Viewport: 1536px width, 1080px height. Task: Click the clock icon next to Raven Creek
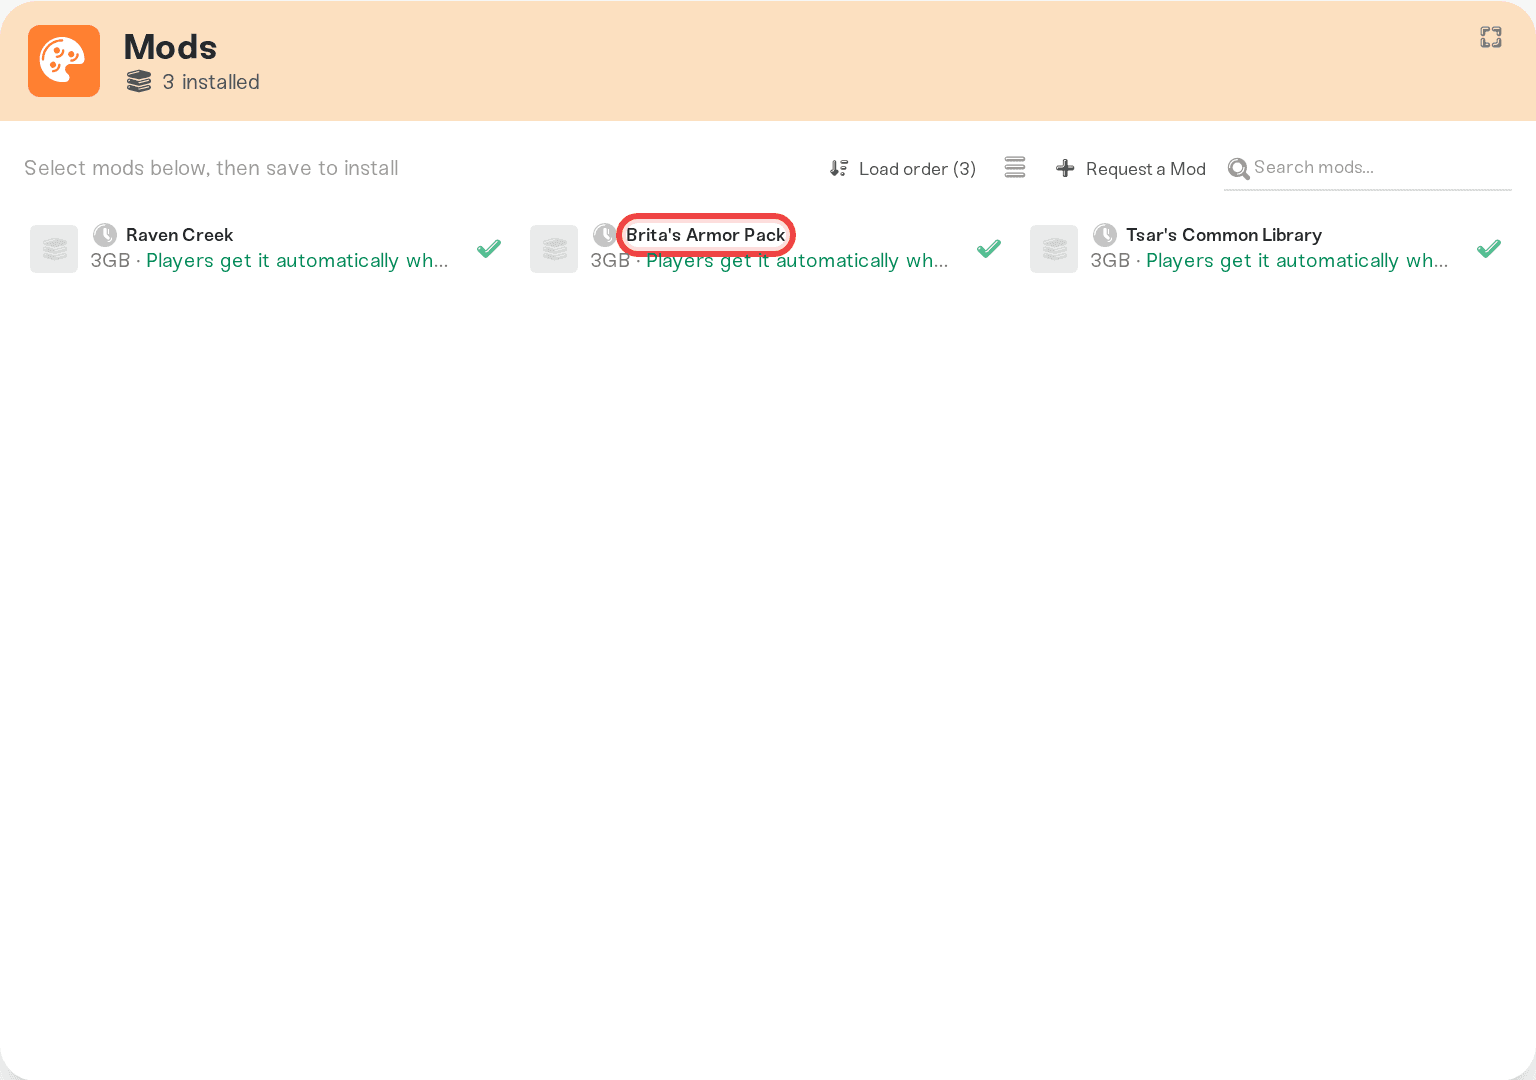(105, 235)
